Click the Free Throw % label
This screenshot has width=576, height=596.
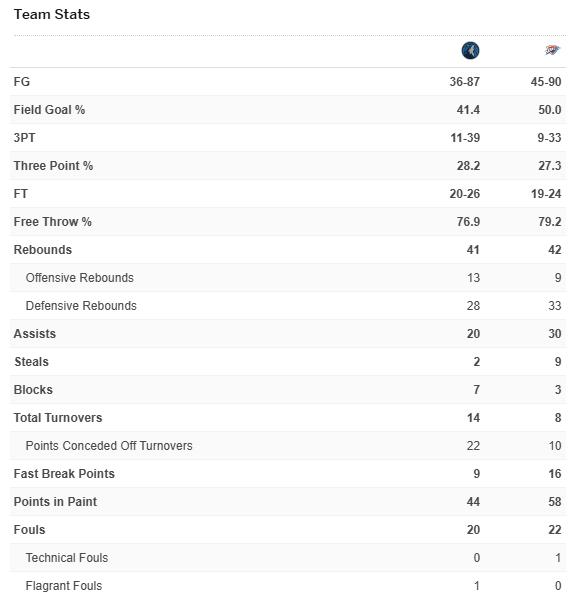(x=52, y=222)
